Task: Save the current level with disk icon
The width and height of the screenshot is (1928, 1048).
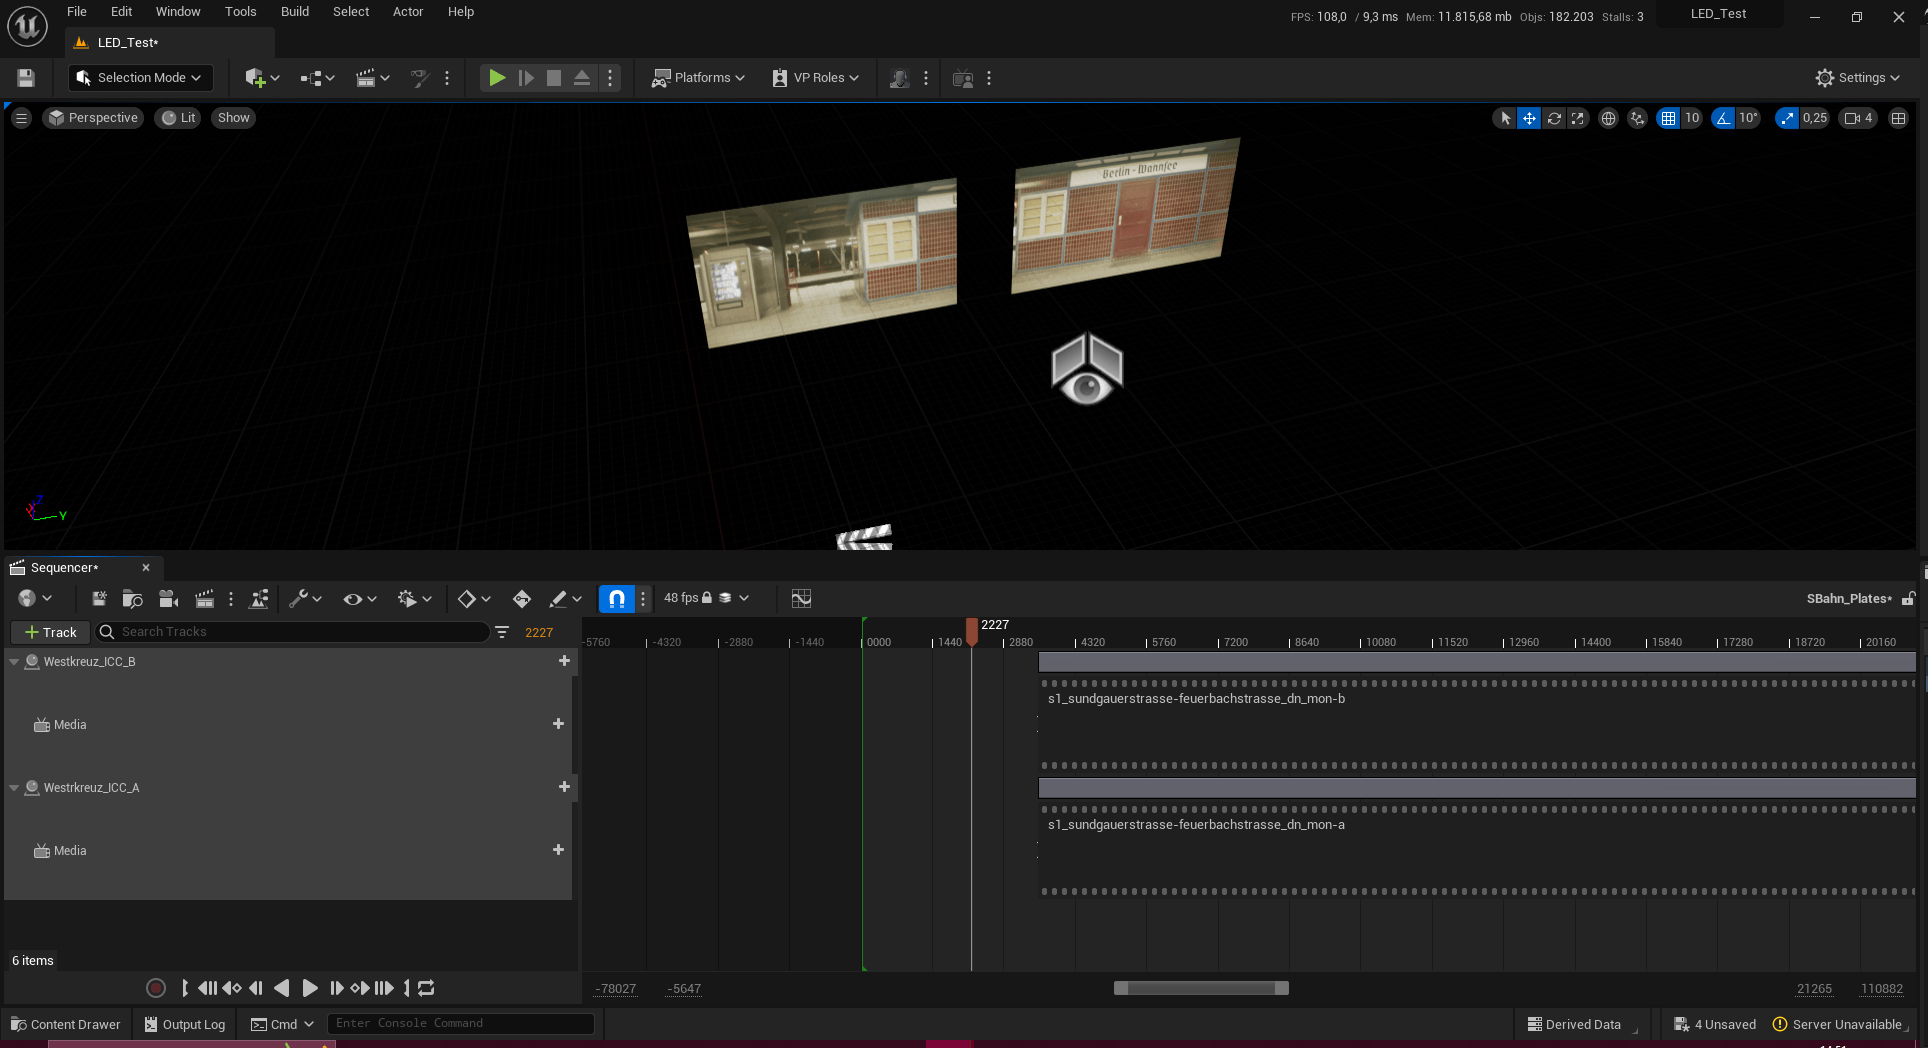Action: tap(26, 78)
